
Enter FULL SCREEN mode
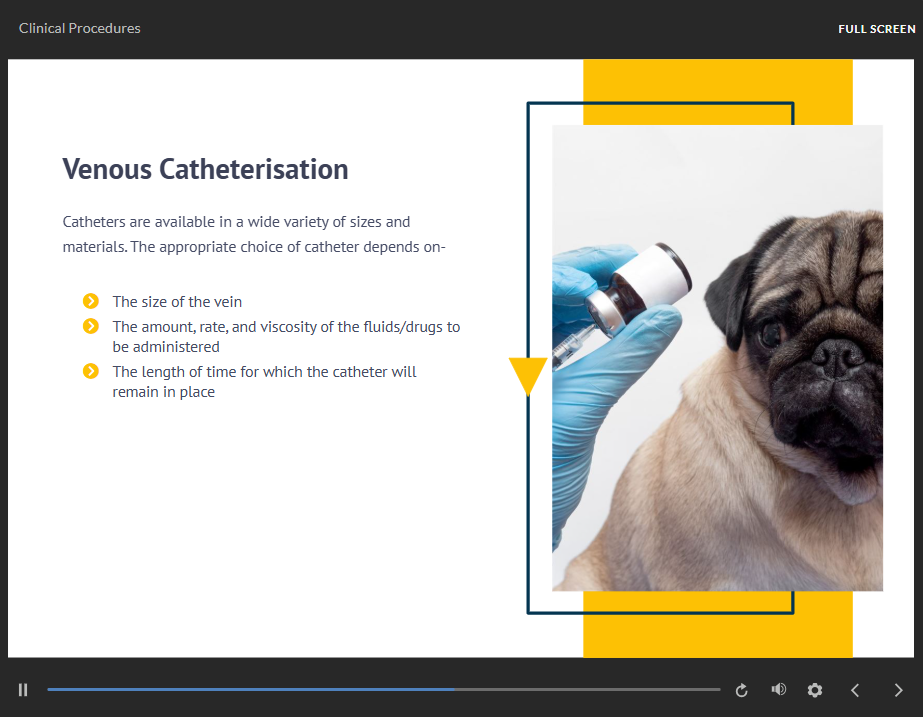coord(876,29)
